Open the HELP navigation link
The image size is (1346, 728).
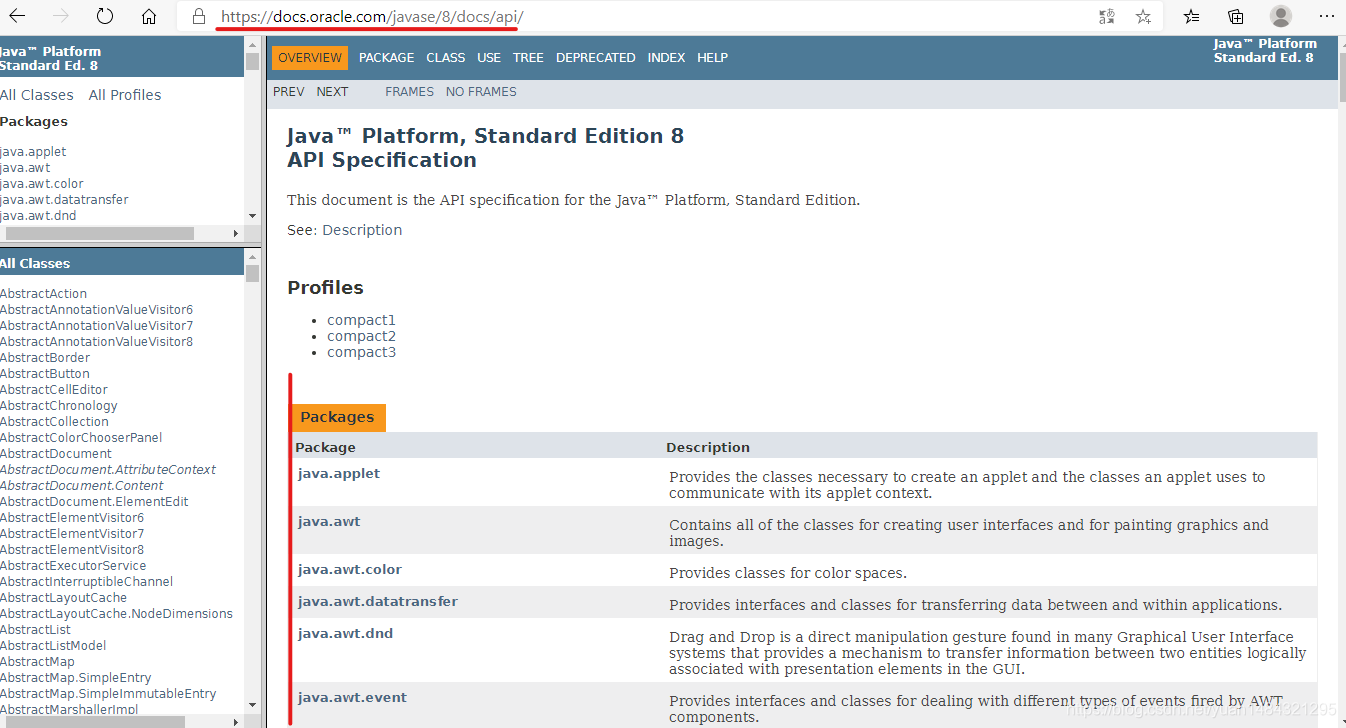(x=712, y=58)
